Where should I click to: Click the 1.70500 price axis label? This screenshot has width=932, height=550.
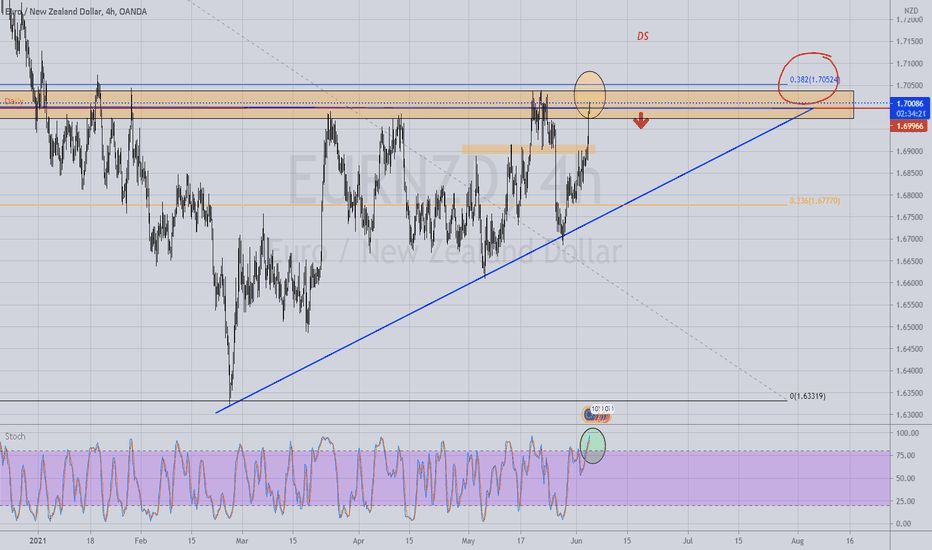tap(909, 86)
